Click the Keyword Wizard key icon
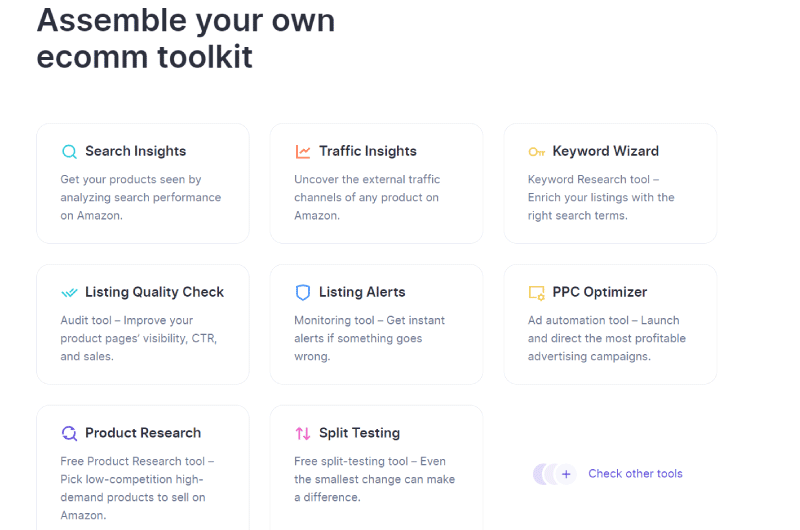The image size is (800, 530). (x=536, y=152)
